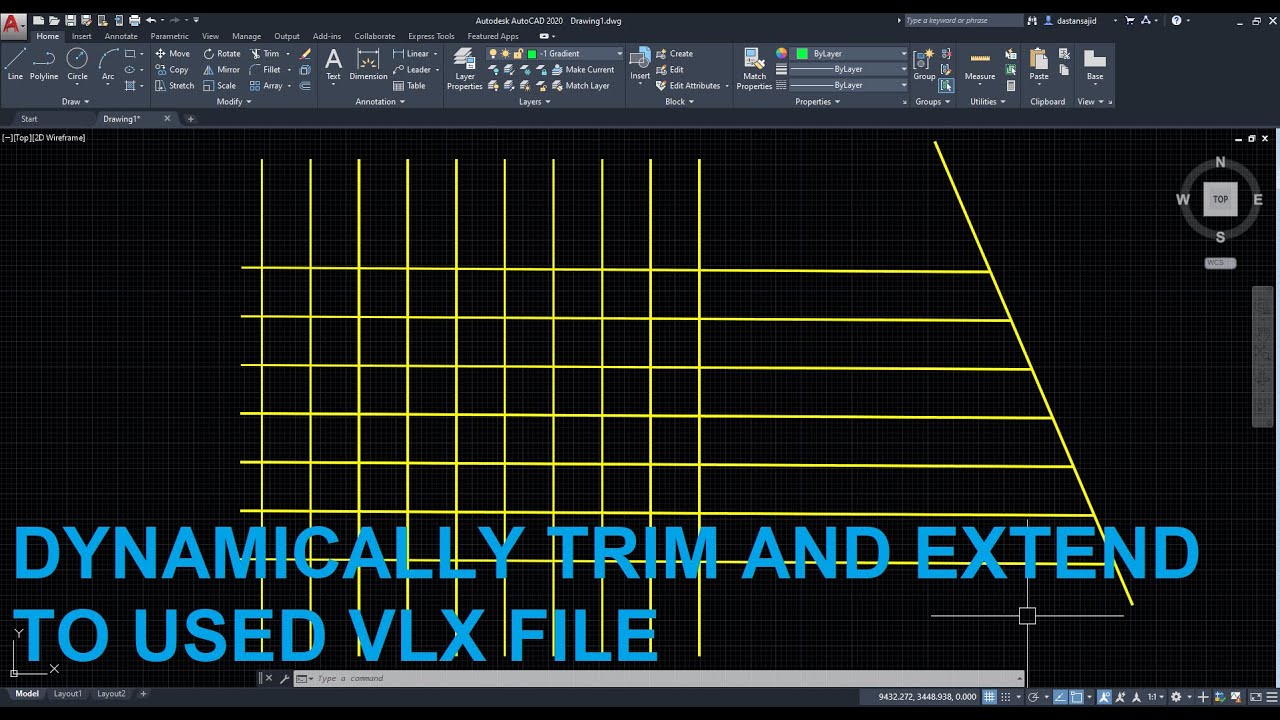Activate the Mirror command
The height and width of the screenshot is (720, 1280).
[221, 70]
